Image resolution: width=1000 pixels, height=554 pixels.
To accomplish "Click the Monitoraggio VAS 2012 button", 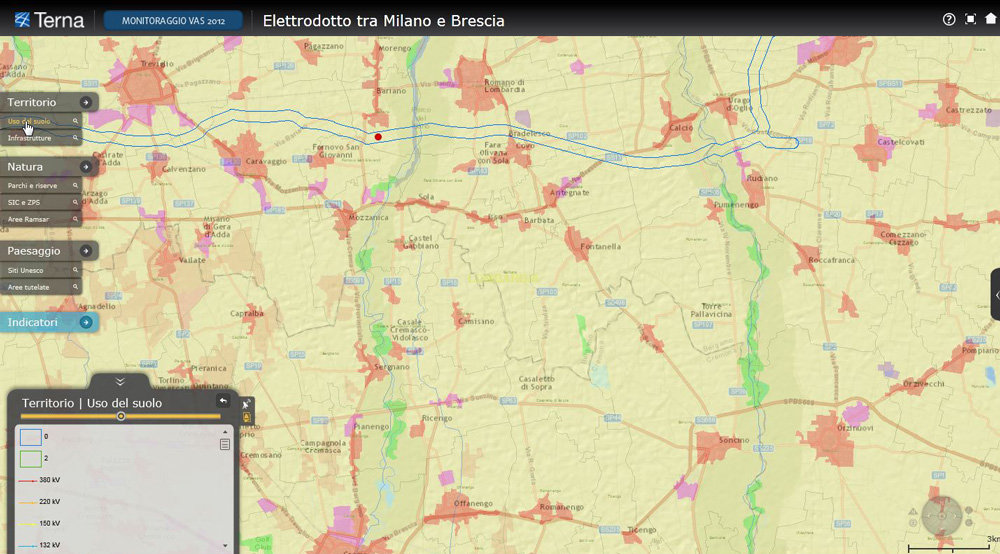I will pos(173,20).
